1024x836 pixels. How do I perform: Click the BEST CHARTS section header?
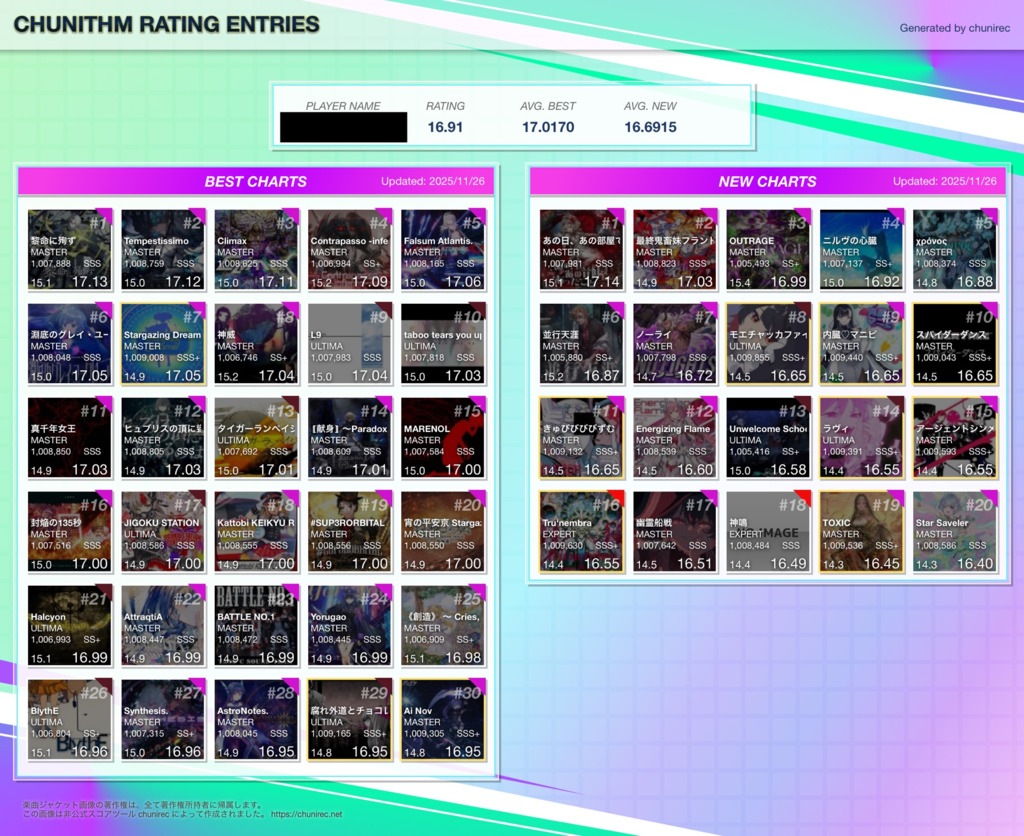(x=256, y=181)
